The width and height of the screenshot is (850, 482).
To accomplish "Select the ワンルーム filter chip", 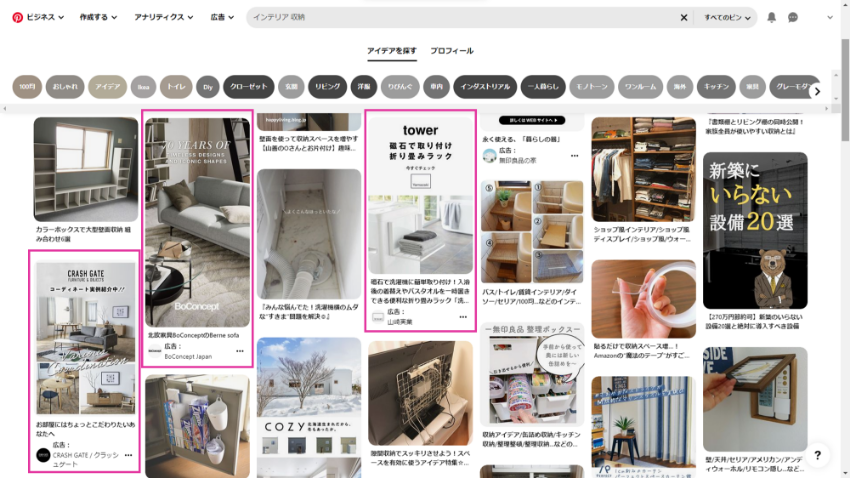I will [640, 87].
